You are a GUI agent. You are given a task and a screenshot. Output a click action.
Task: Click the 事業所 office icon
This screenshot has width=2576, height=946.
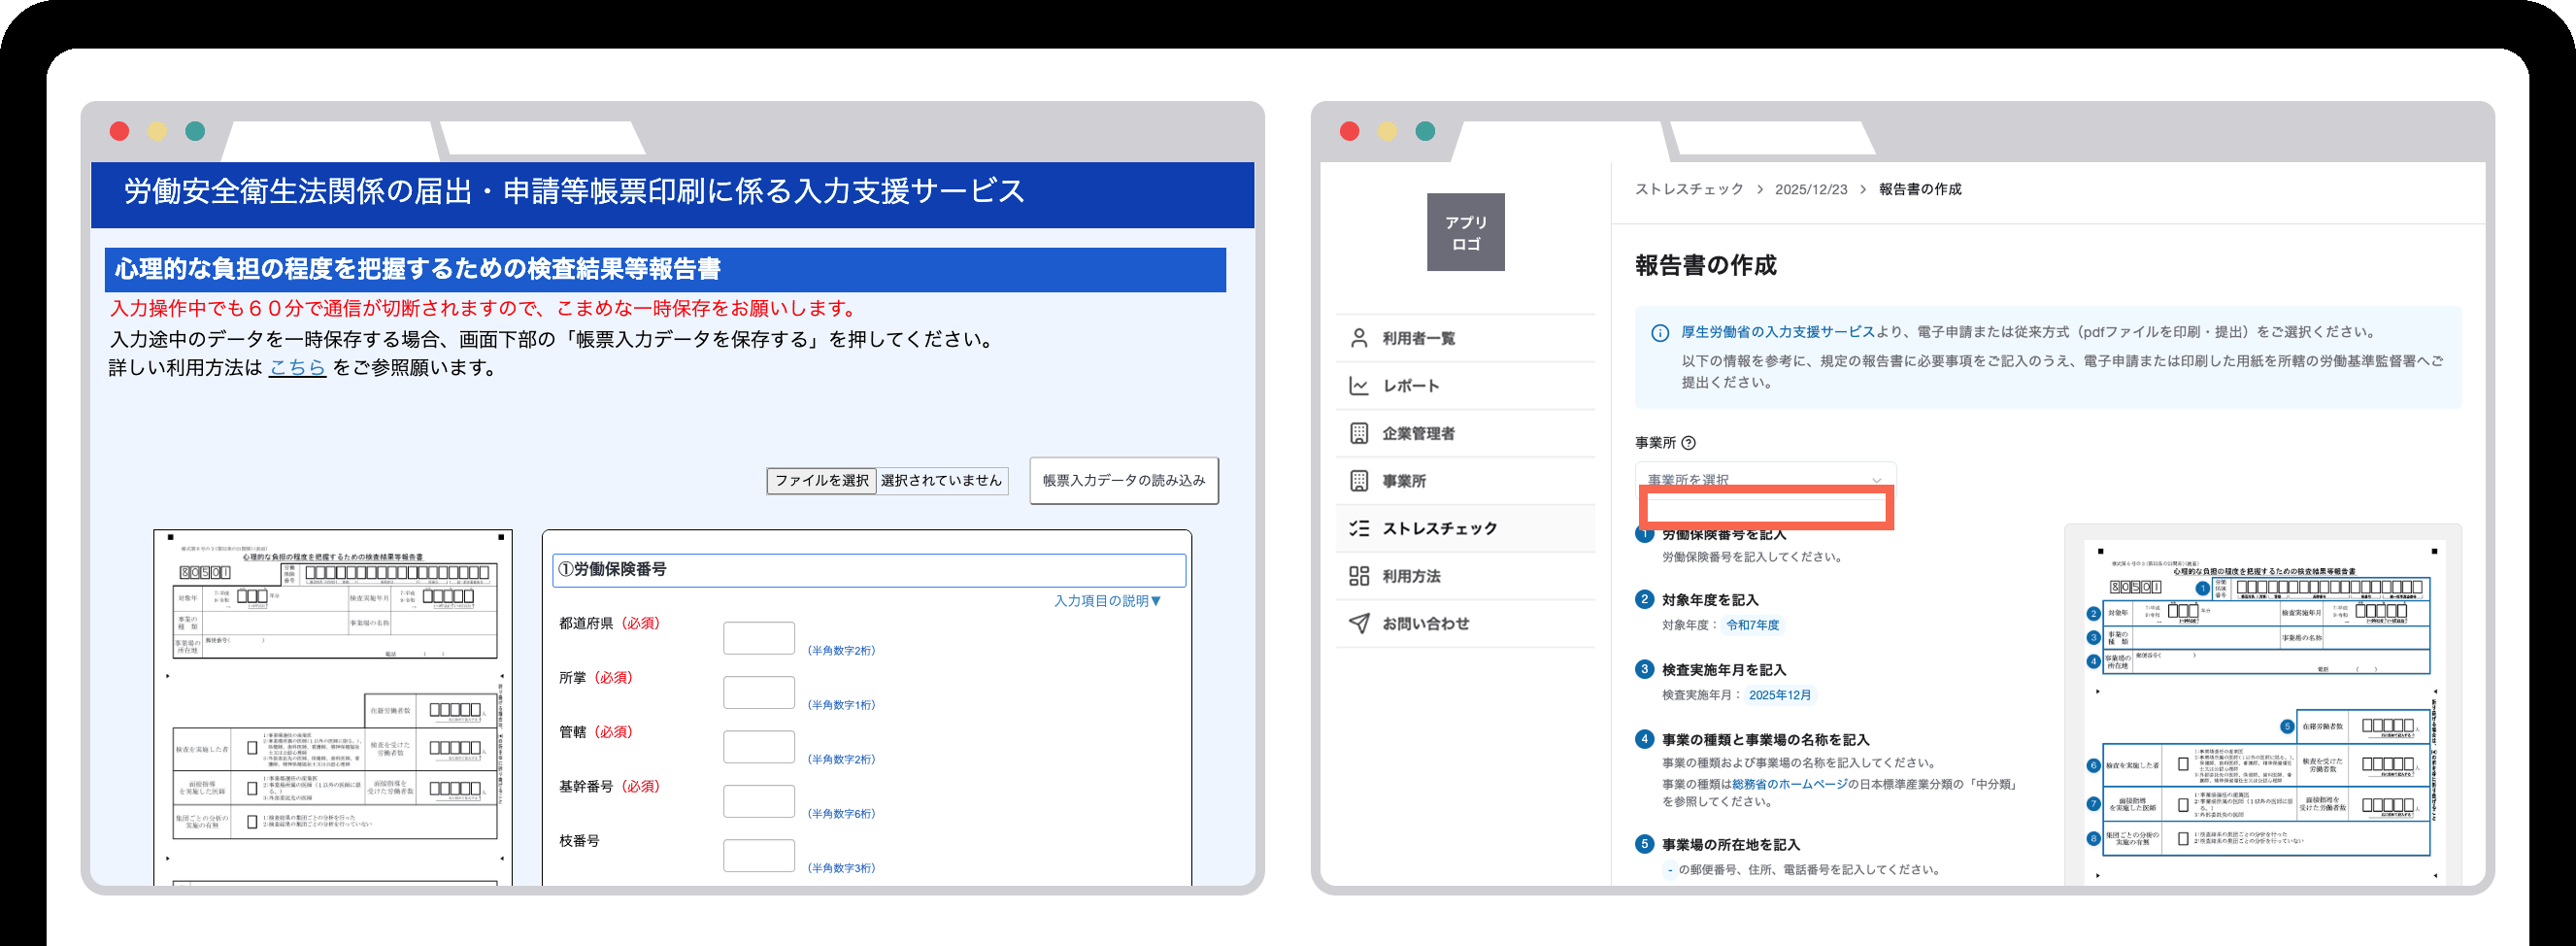click(x=1358, y=481)
